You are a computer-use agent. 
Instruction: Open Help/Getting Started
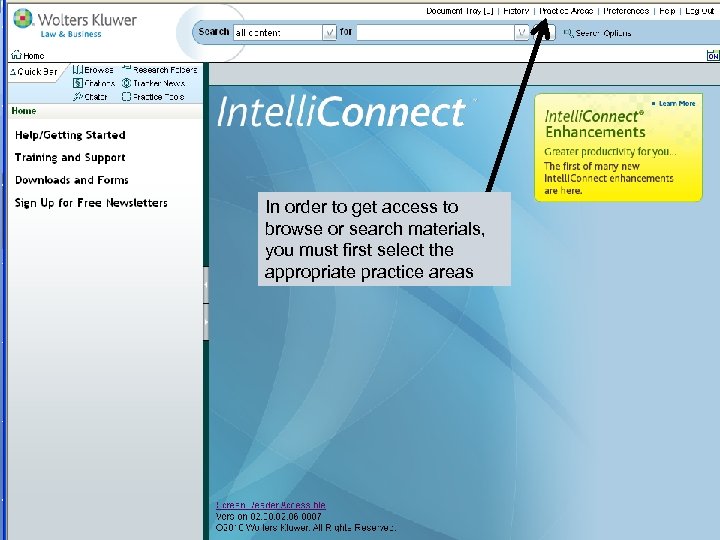coord(70,135)
